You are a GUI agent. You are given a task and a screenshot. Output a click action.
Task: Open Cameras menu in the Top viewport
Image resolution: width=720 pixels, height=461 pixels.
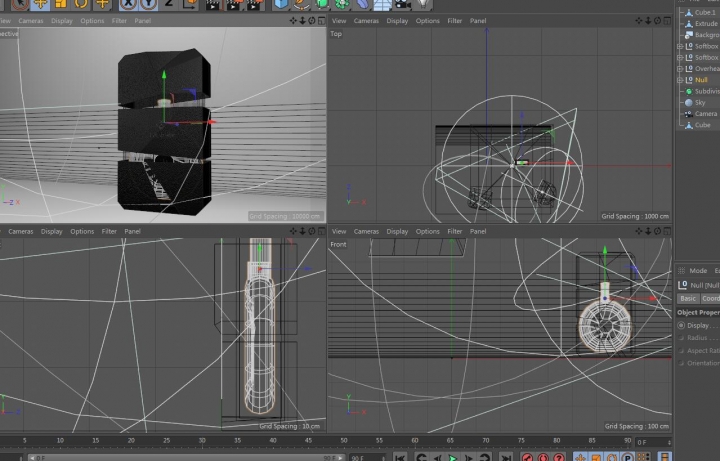point(366,20)
